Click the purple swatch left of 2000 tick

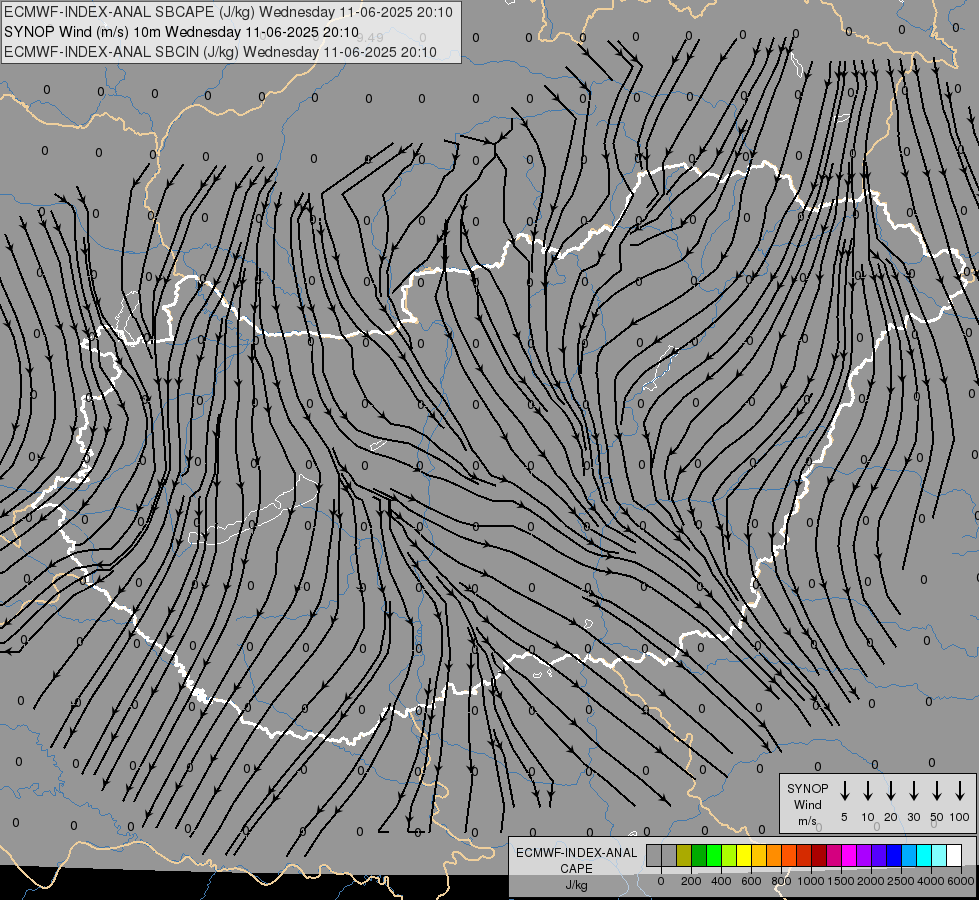coord(864,856)
